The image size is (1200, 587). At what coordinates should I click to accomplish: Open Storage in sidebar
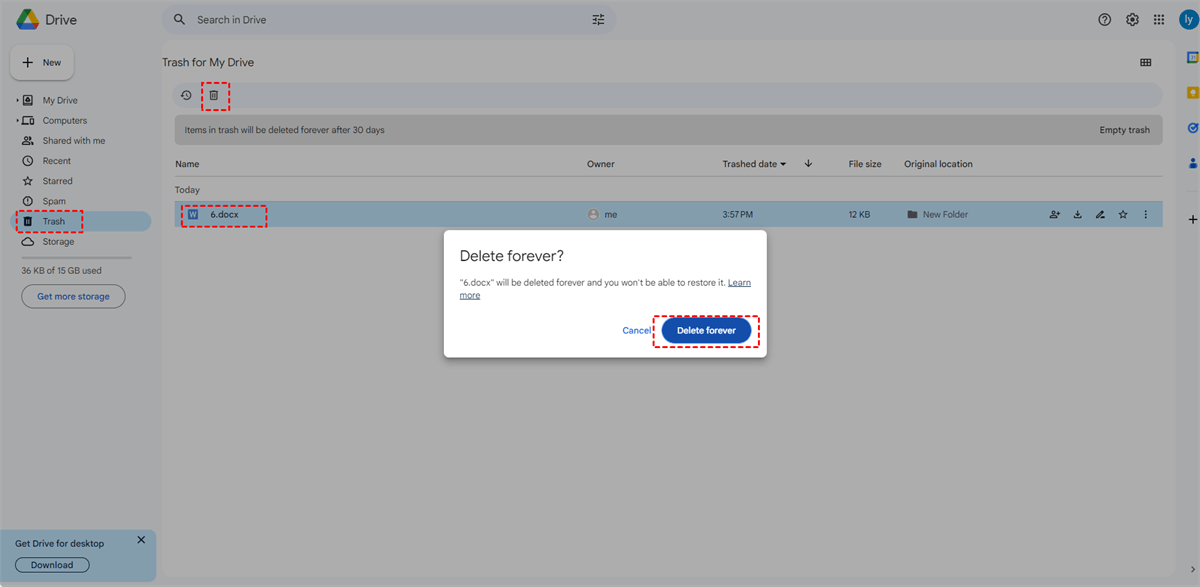[58, 242]
